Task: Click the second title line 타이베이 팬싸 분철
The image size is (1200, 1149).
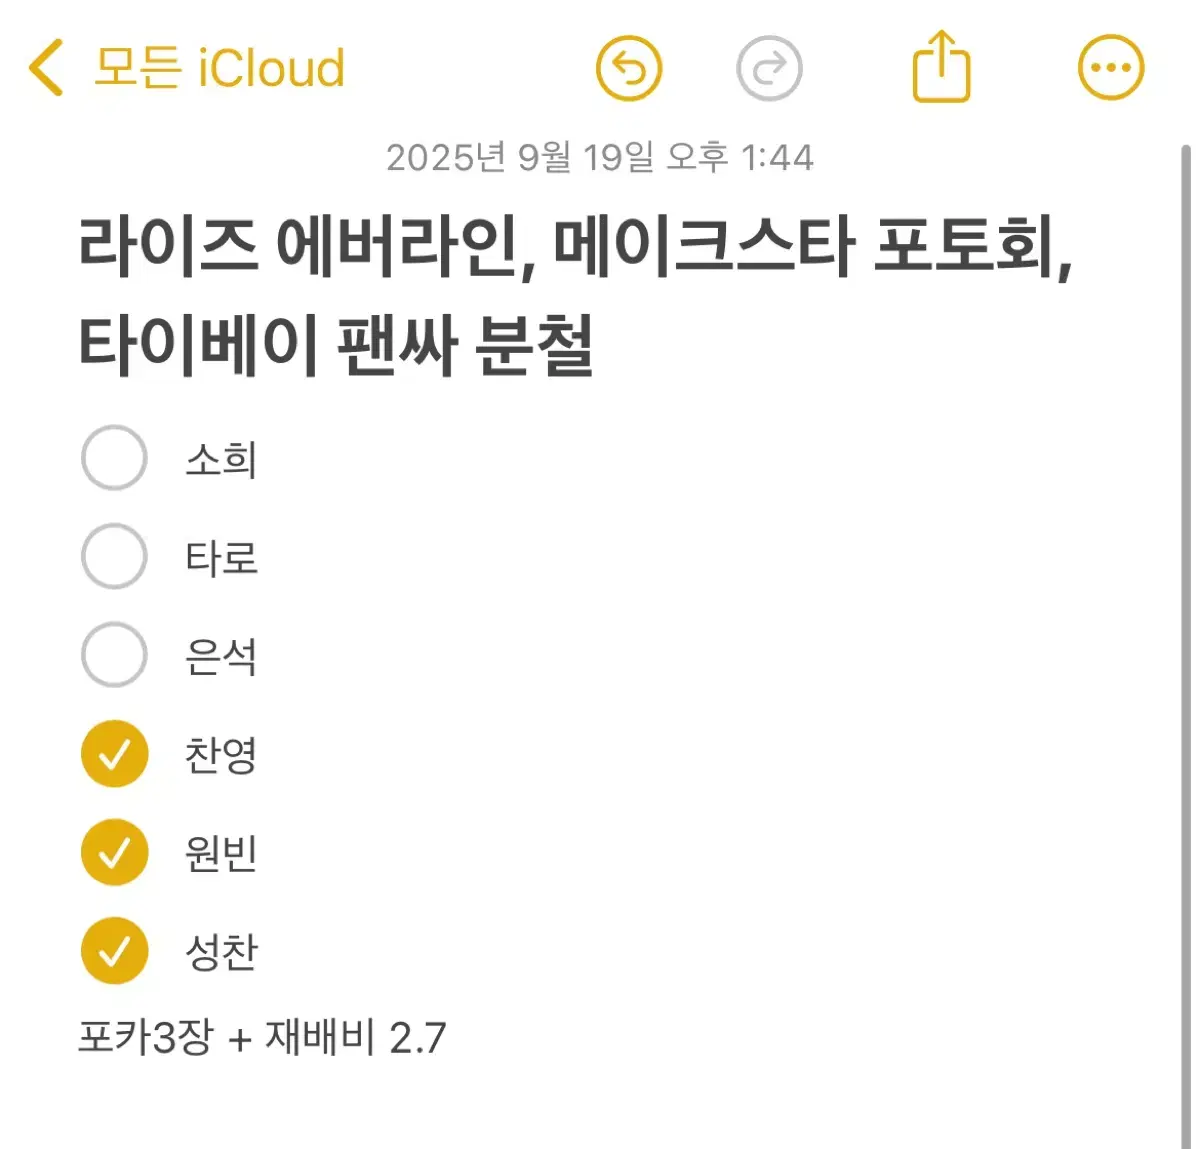Action: tap(336, 345)
